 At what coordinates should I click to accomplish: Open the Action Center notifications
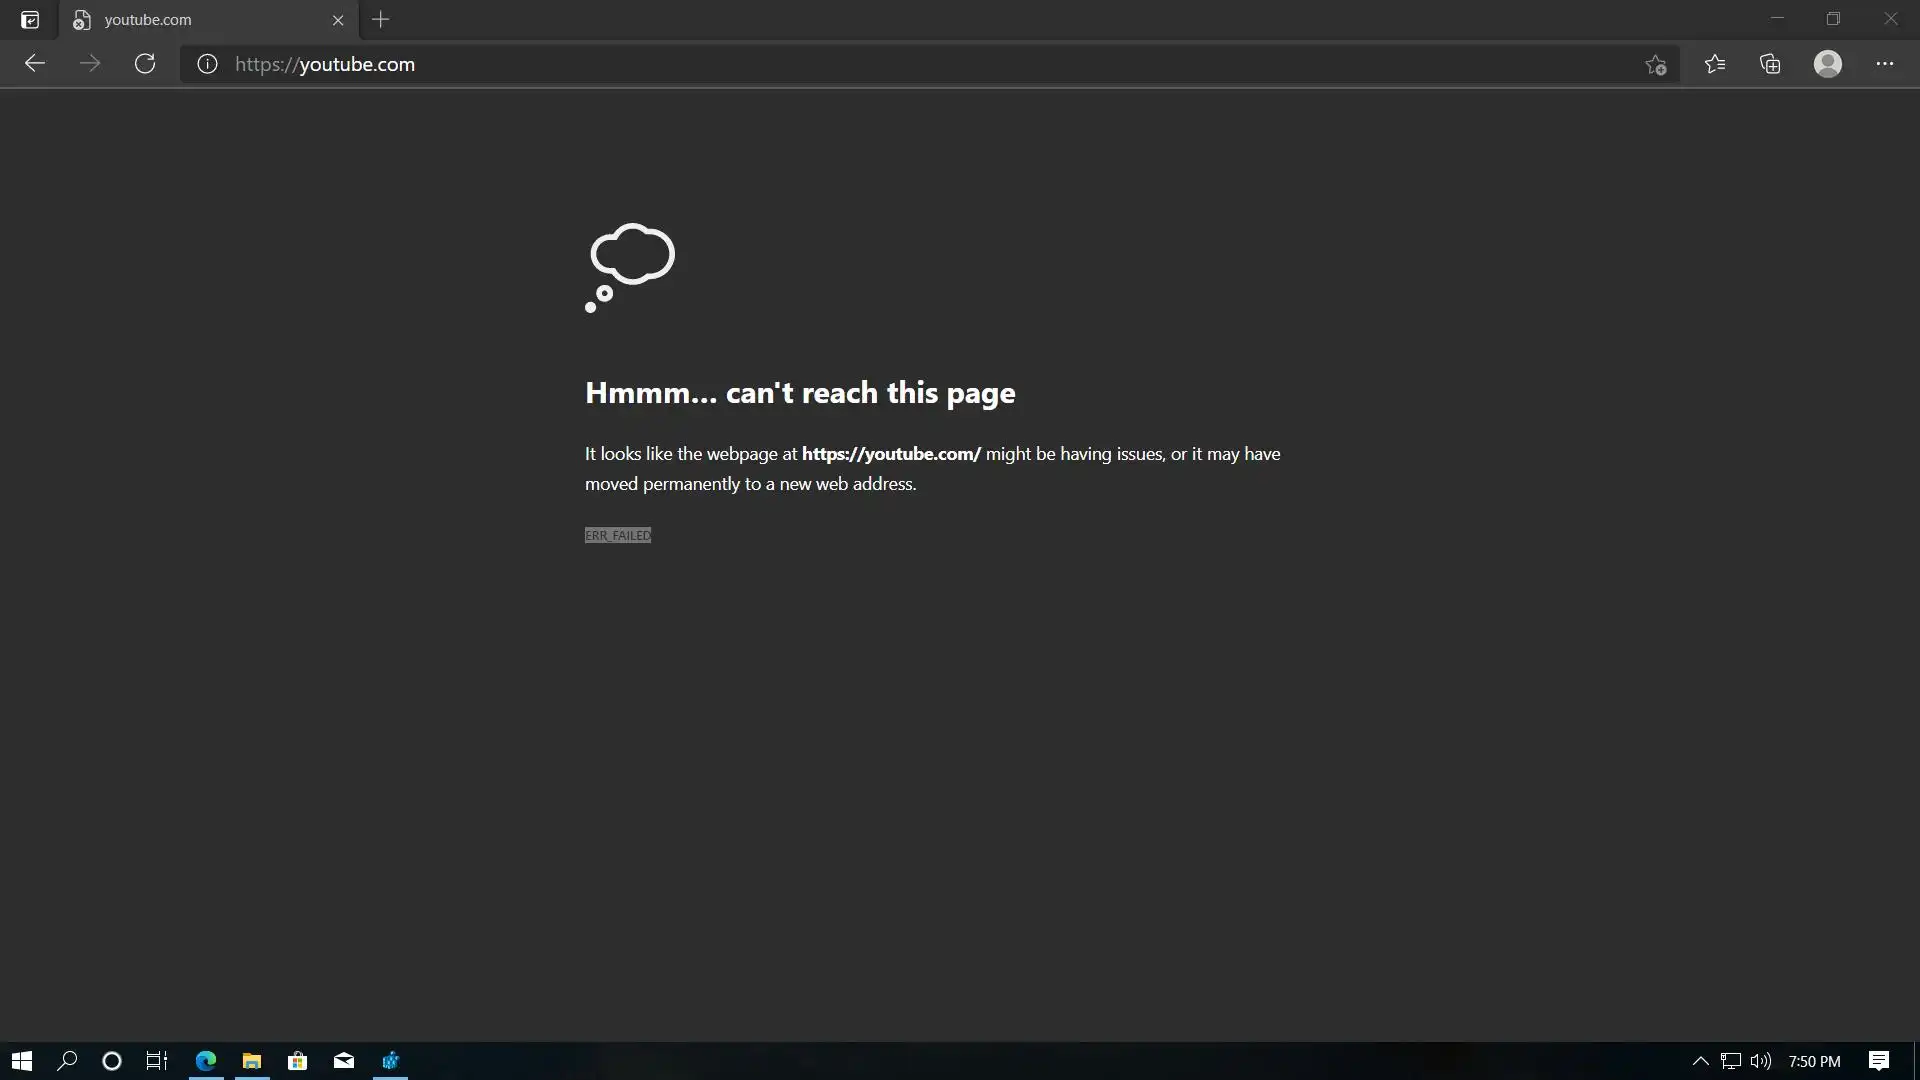pyautogui.click(x=1878, y=1061)
